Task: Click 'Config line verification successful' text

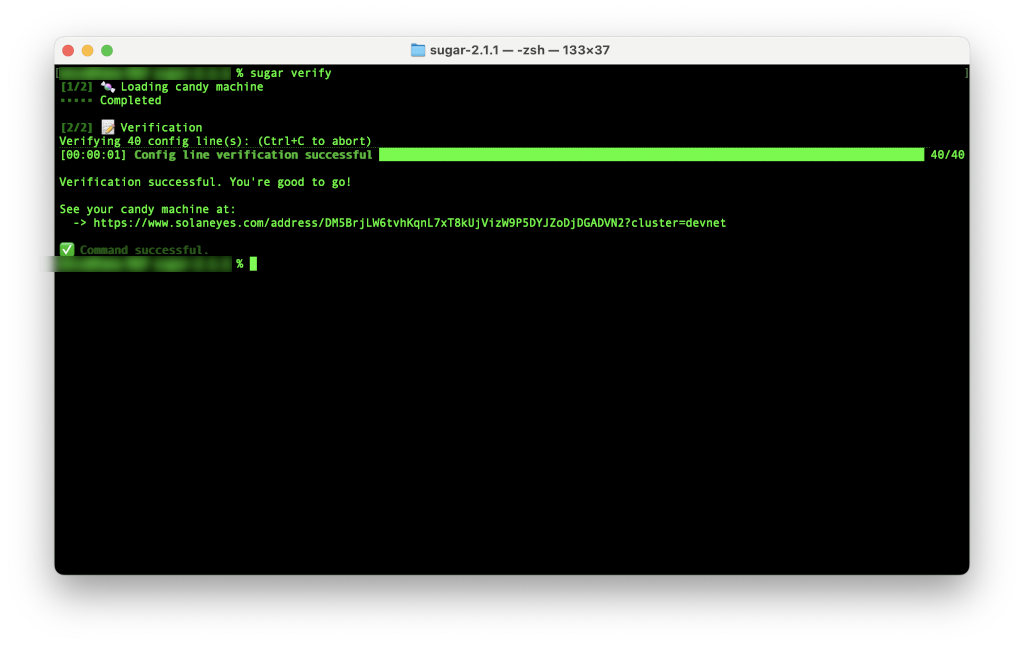Action: pyautogui.click(x=253, y=155)
